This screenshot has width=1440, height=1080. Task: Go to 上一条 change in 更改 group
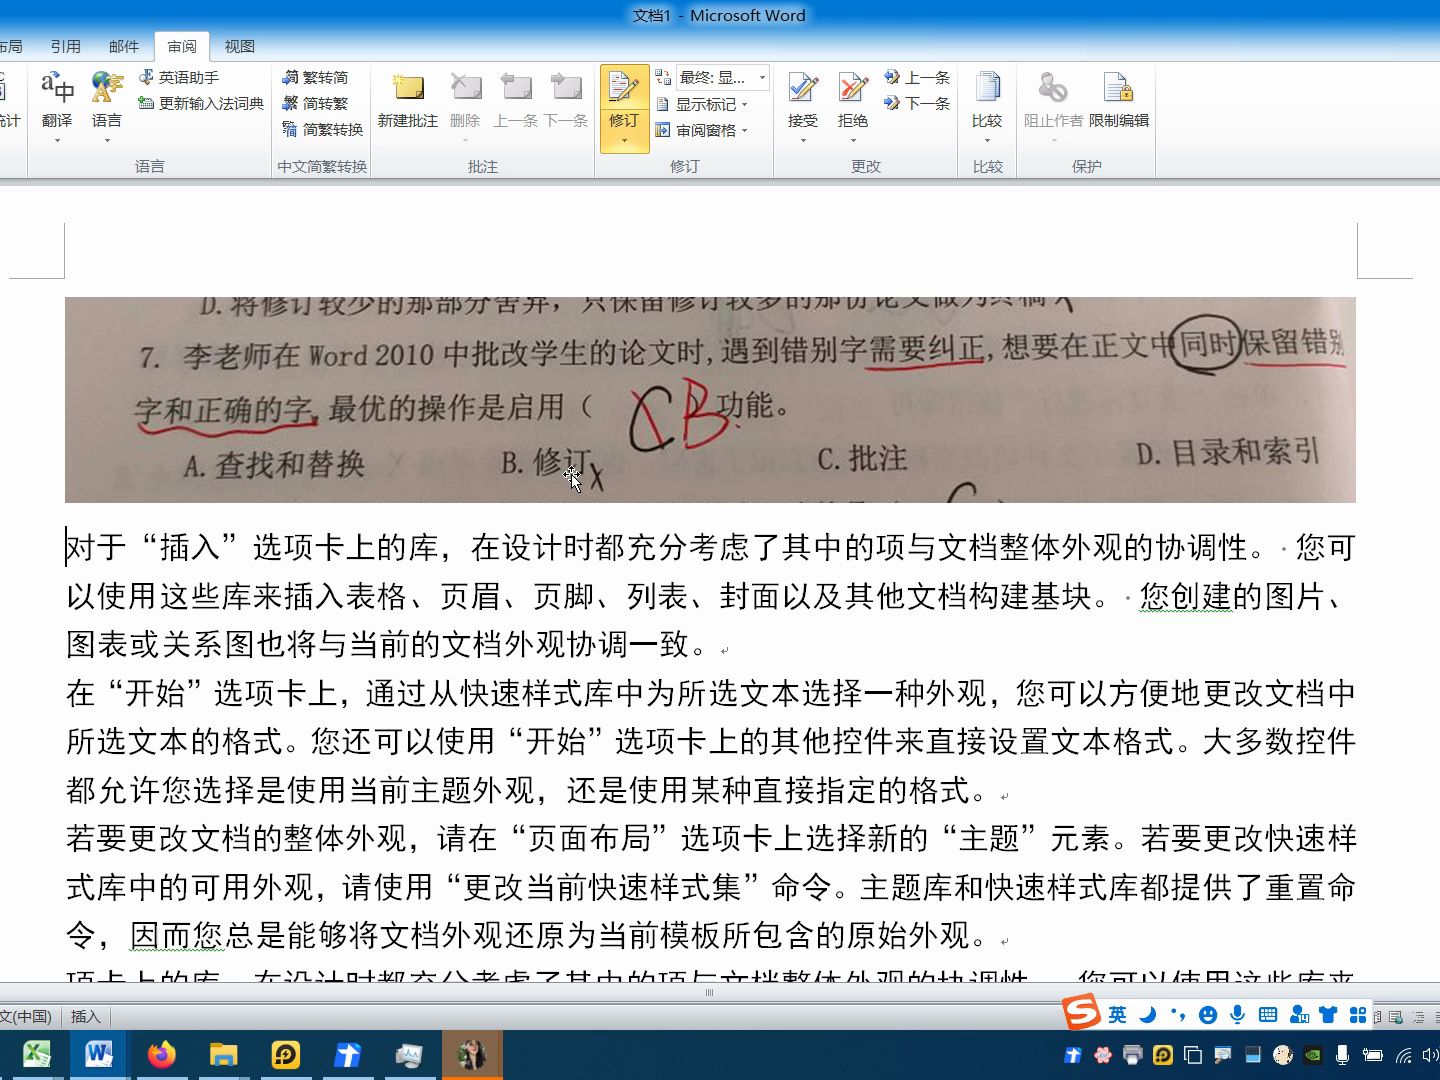point(917,77)
